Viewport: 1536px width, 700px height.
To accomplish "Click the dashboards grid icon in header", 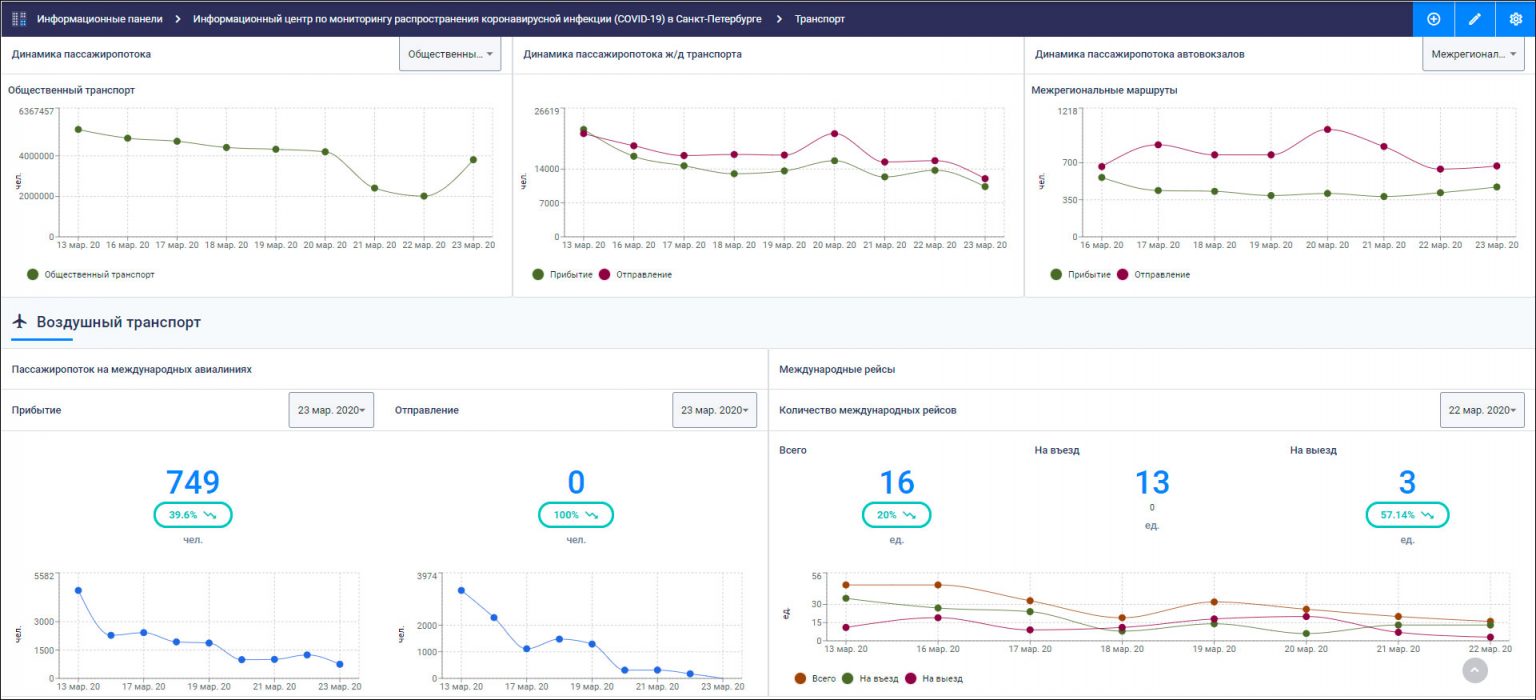I will 19,19.
